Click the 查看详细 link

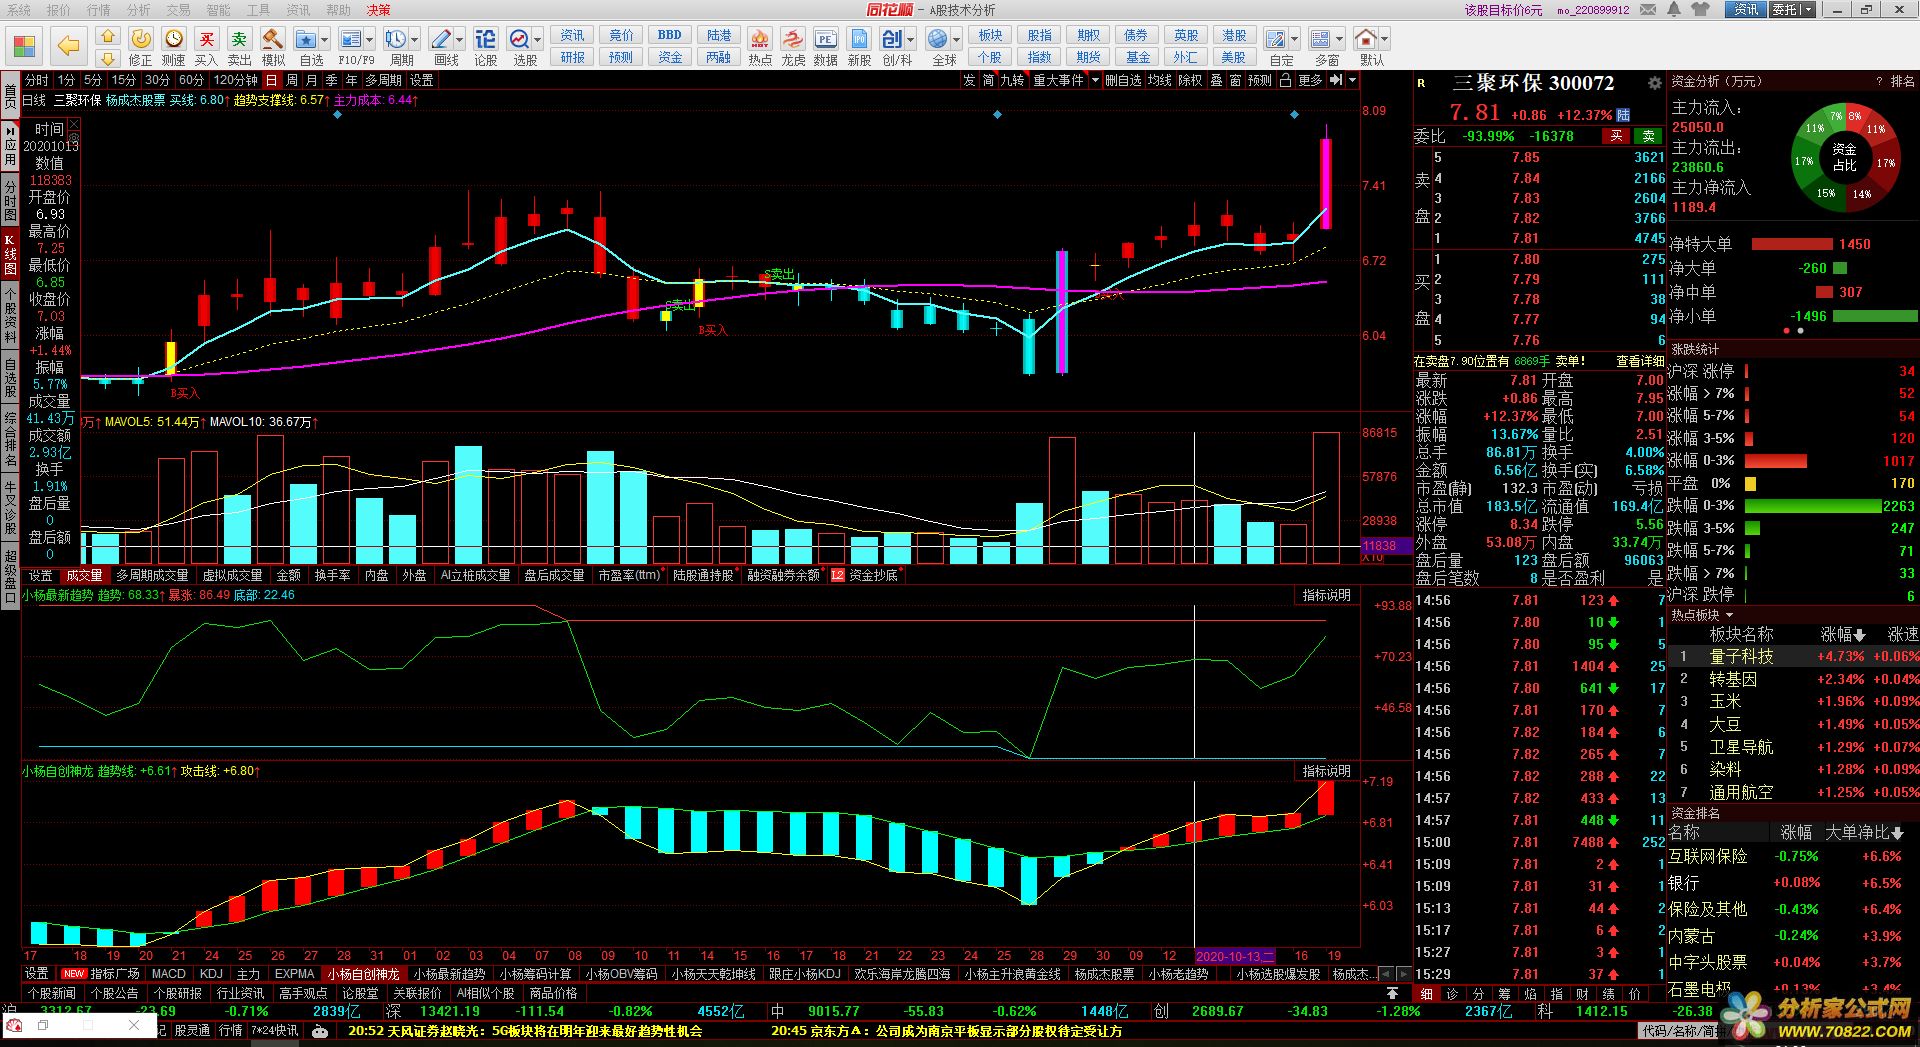1640,361
